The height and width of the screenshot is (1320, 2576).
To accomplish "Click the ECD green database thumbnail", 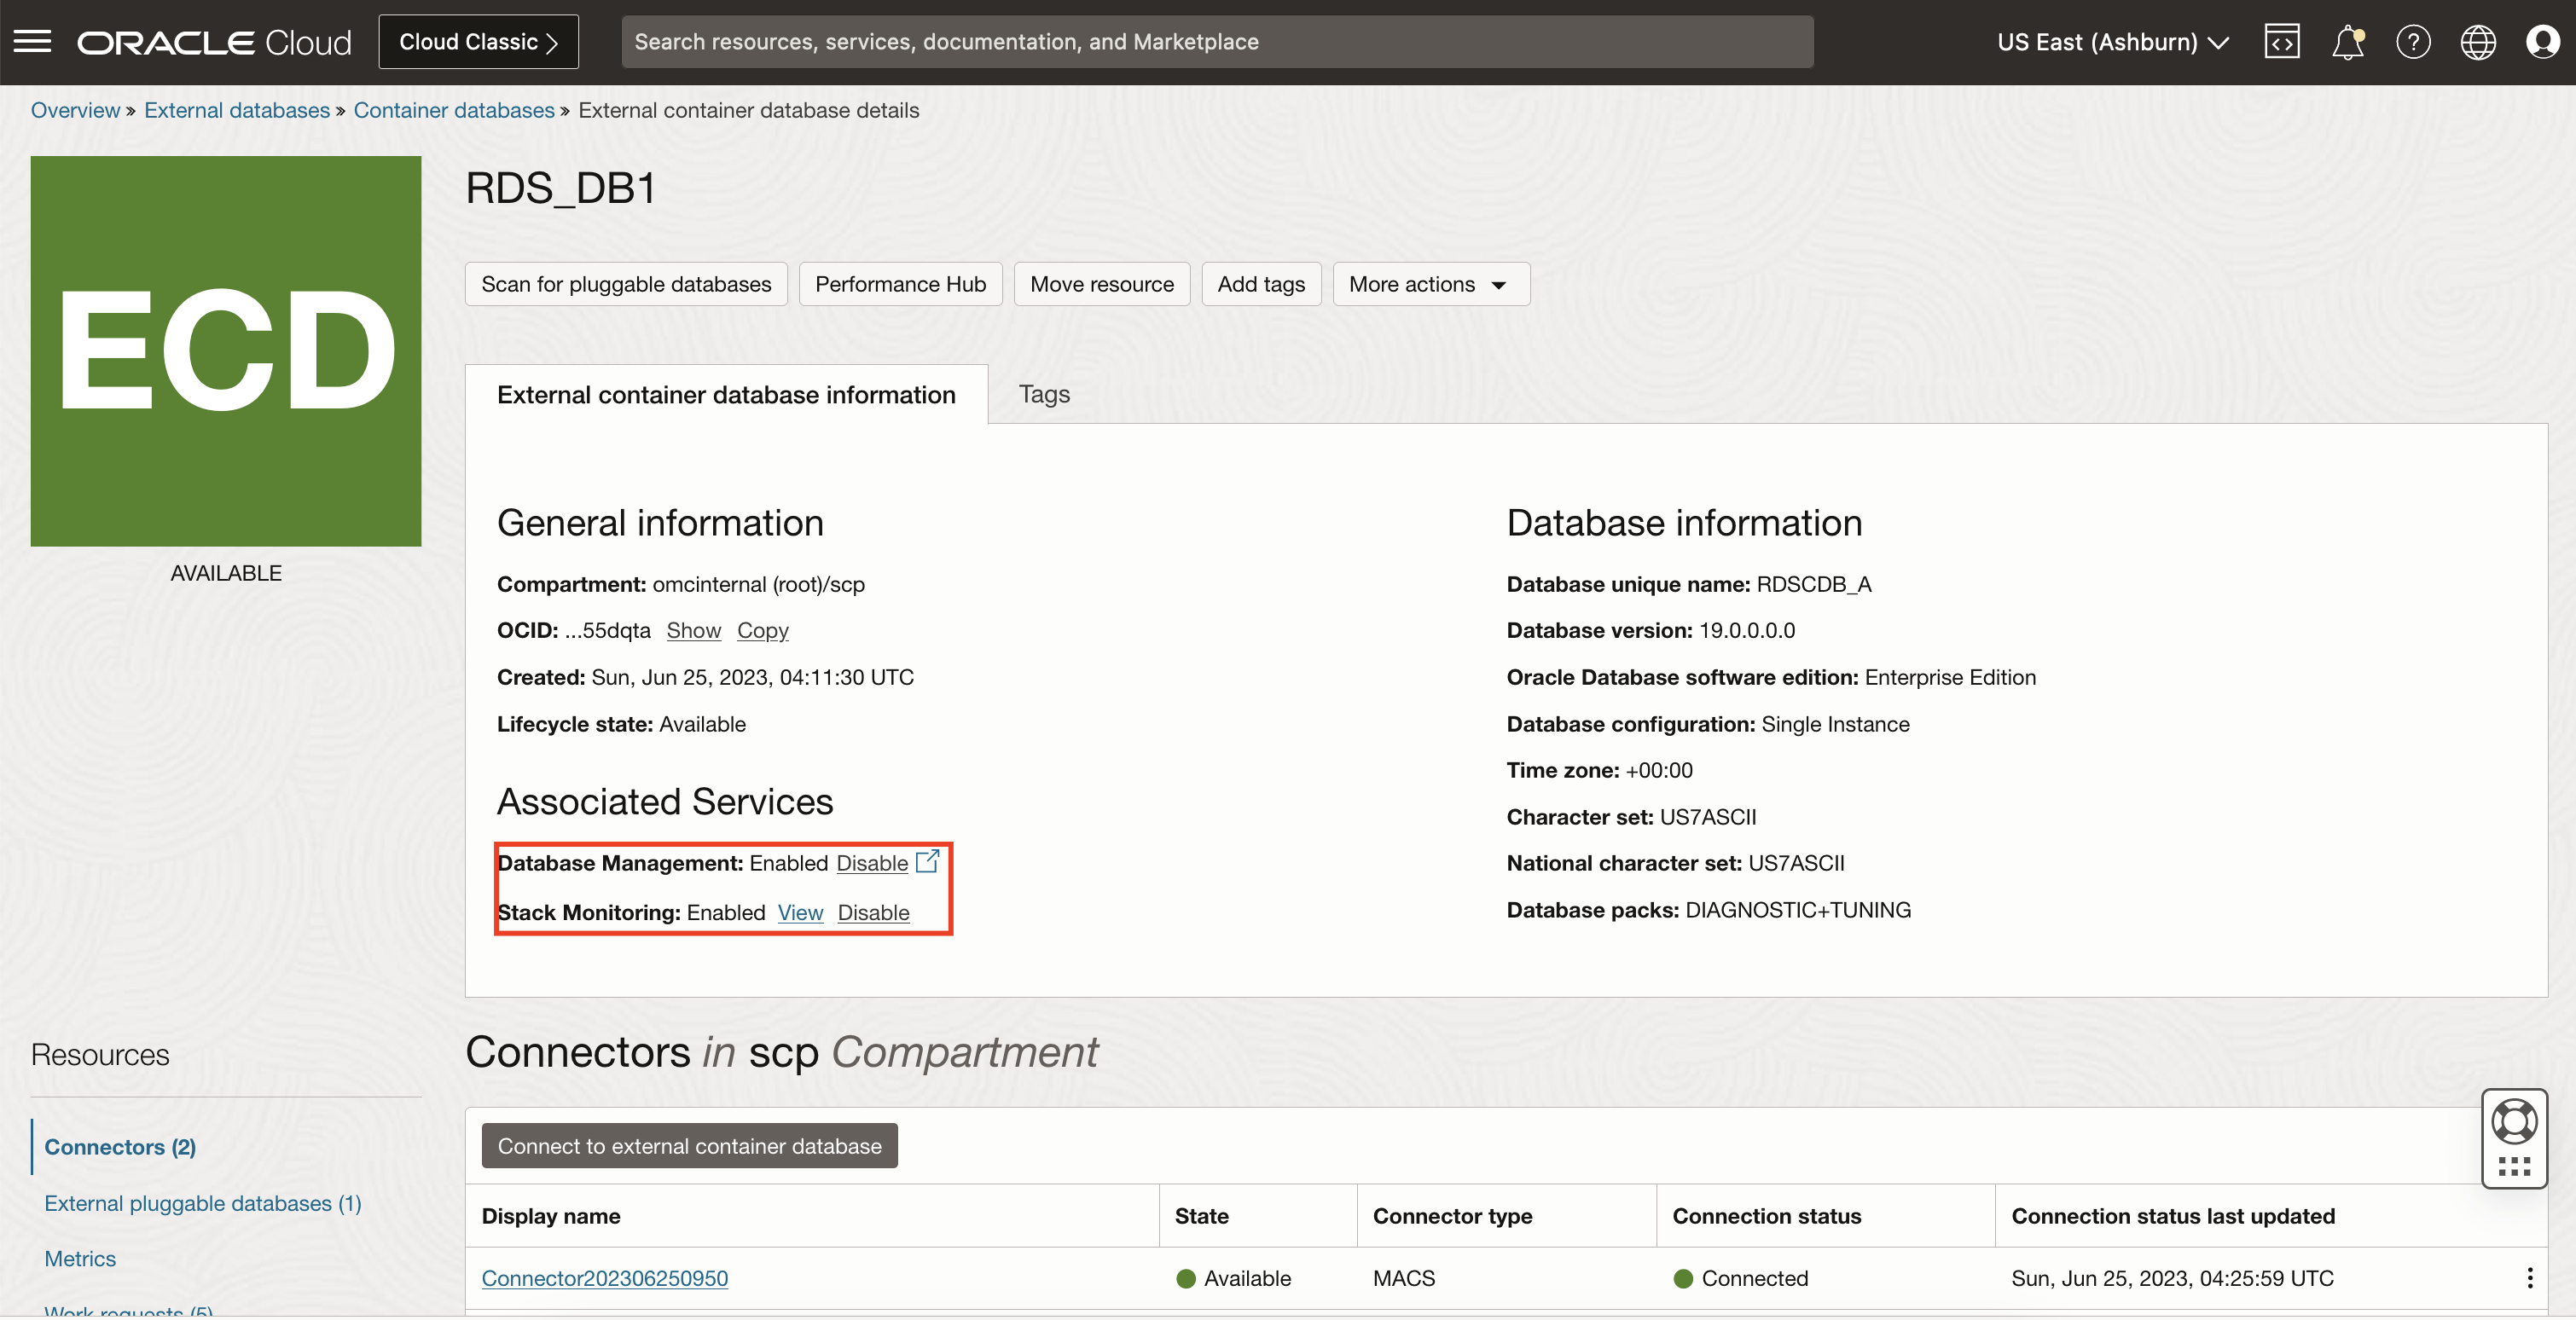I will tap(226, 351).
